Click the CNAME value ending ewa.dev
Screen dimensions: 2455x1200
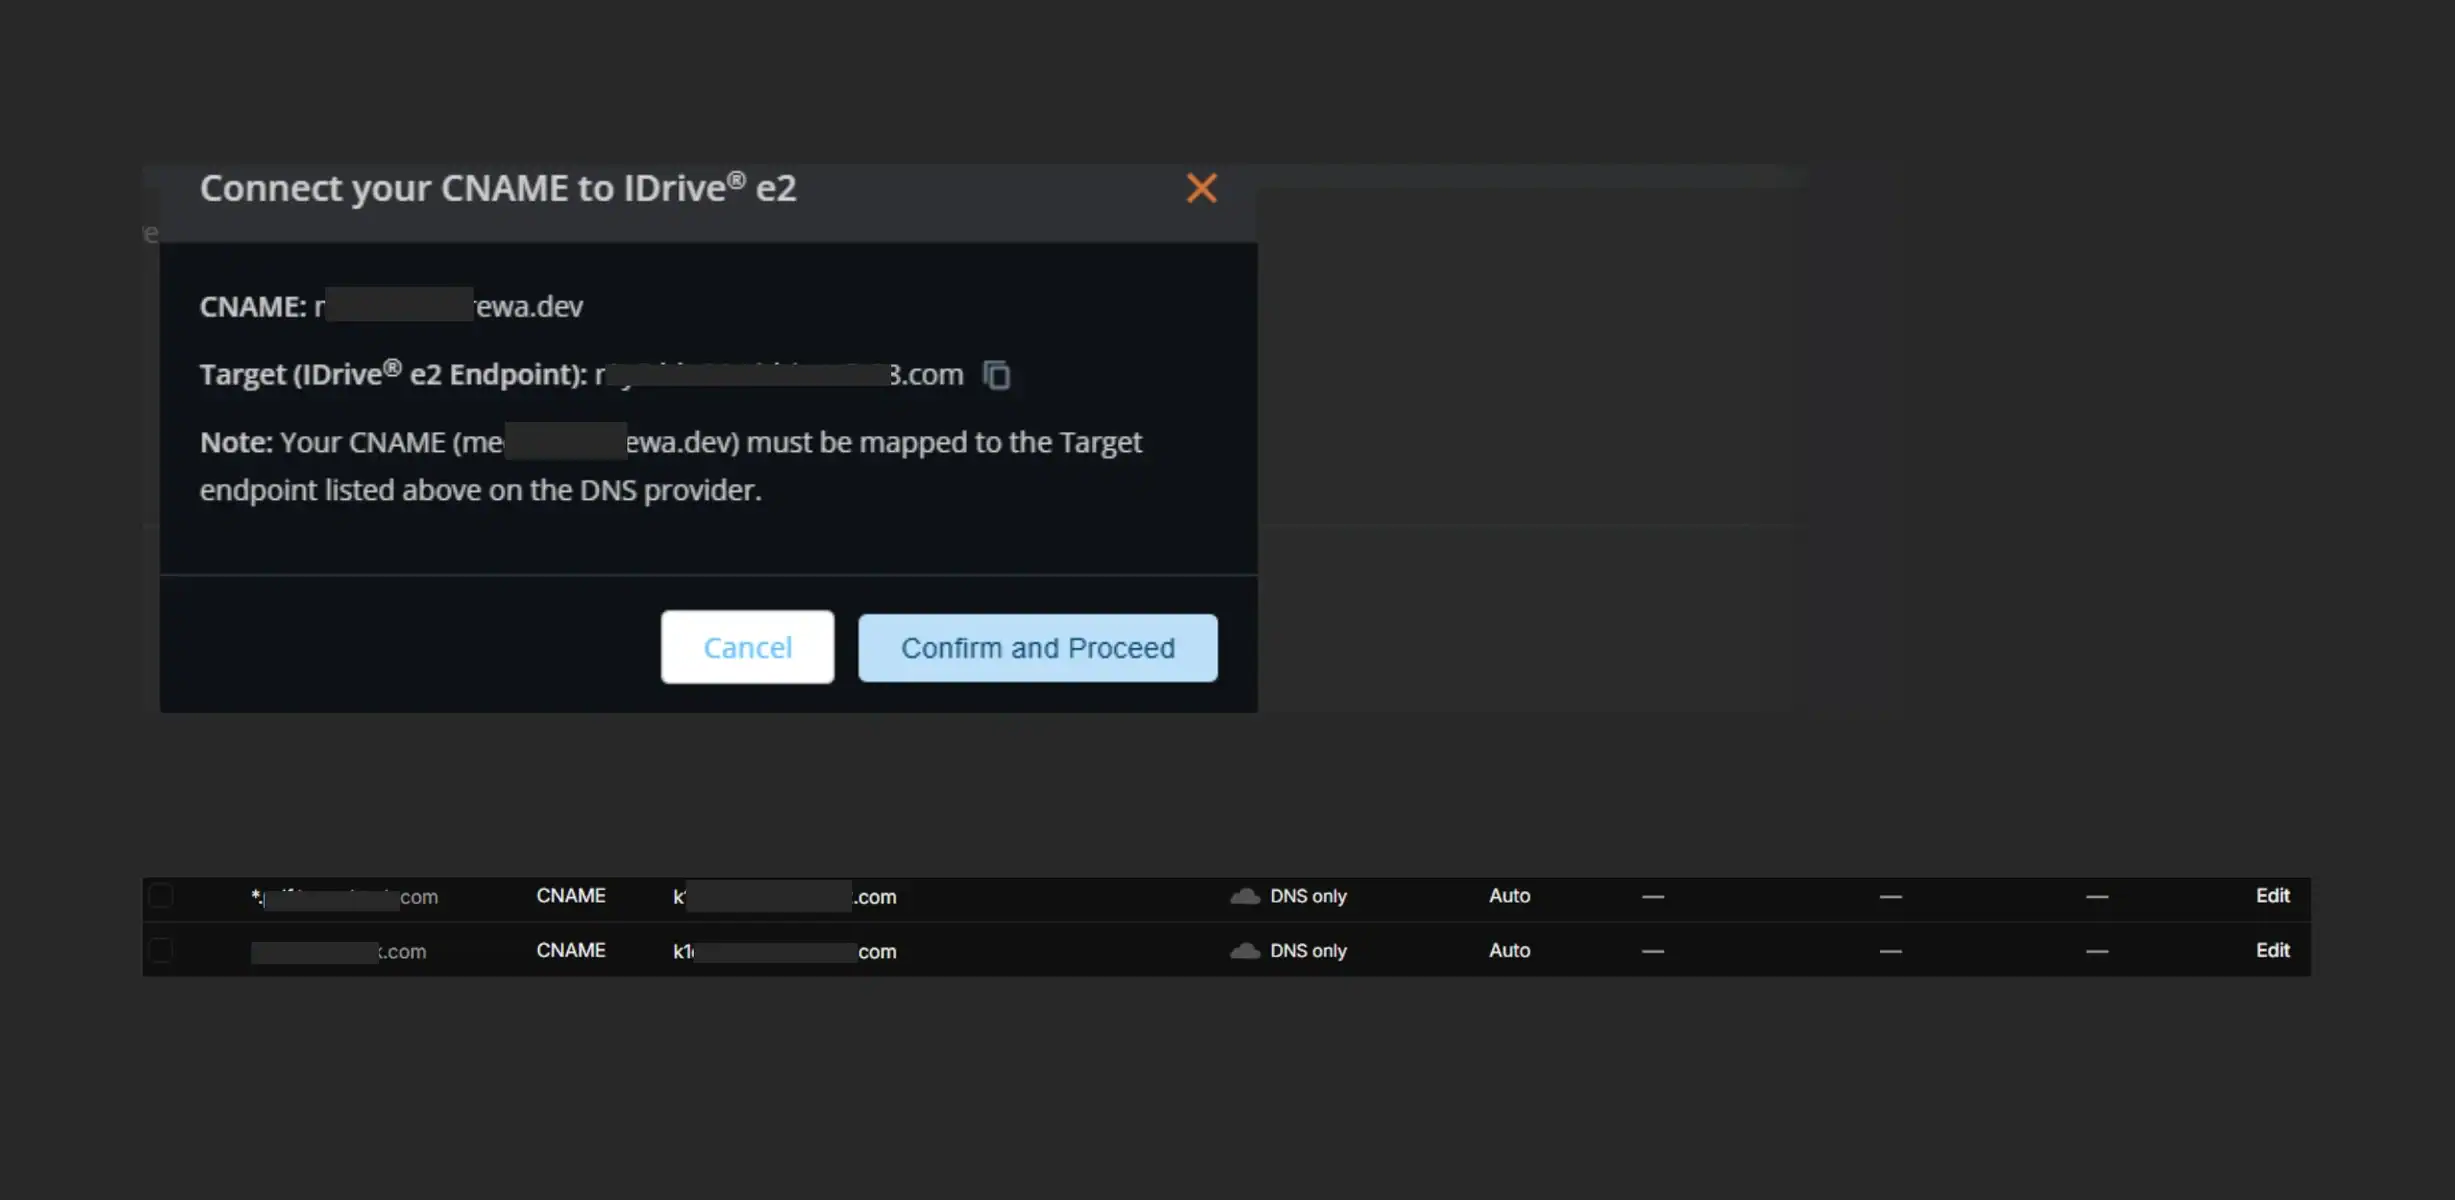tap(449, 306)
